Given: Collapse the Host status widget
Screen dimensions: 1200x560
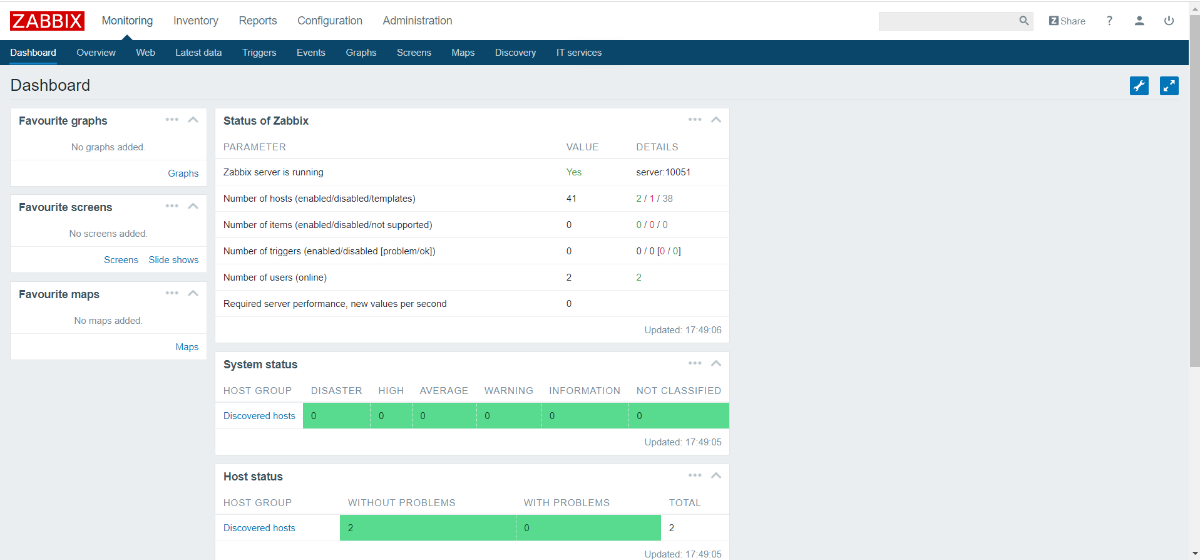Looking at the screenshot, I should tap(716, 476).
